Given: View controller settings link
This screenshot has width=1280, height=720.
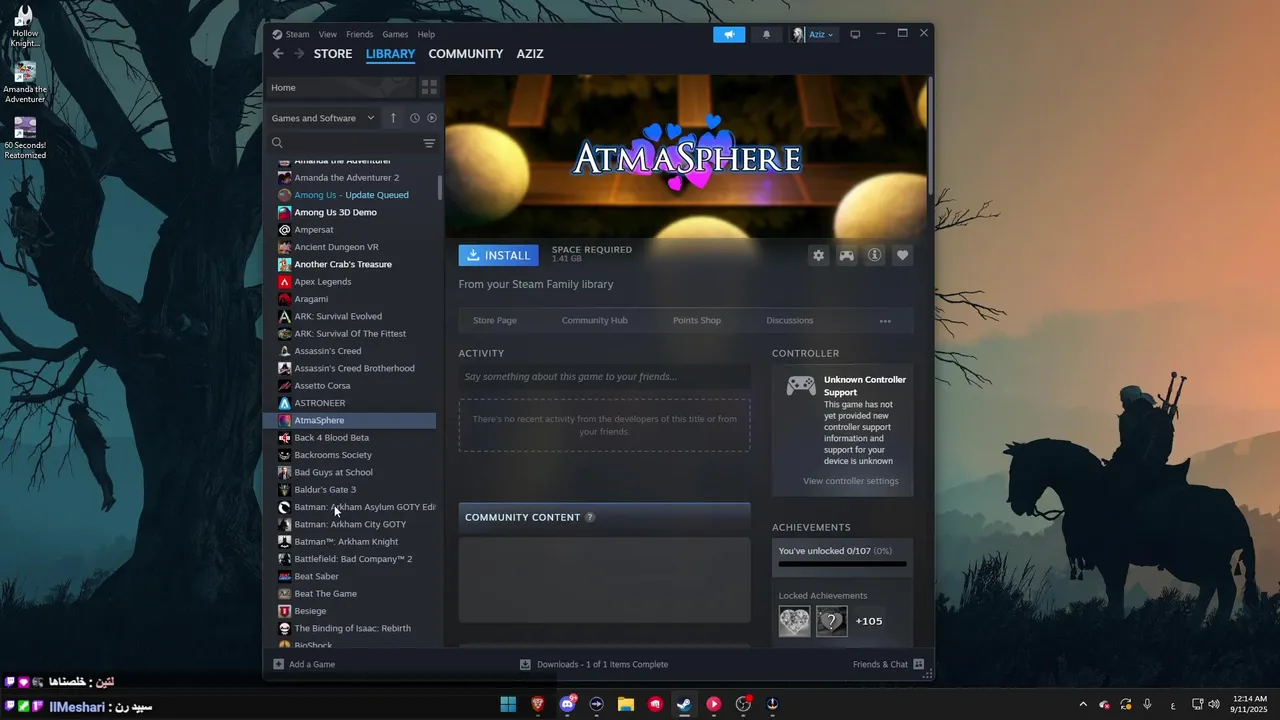Looking at the screenshot, I should [851, 481].
